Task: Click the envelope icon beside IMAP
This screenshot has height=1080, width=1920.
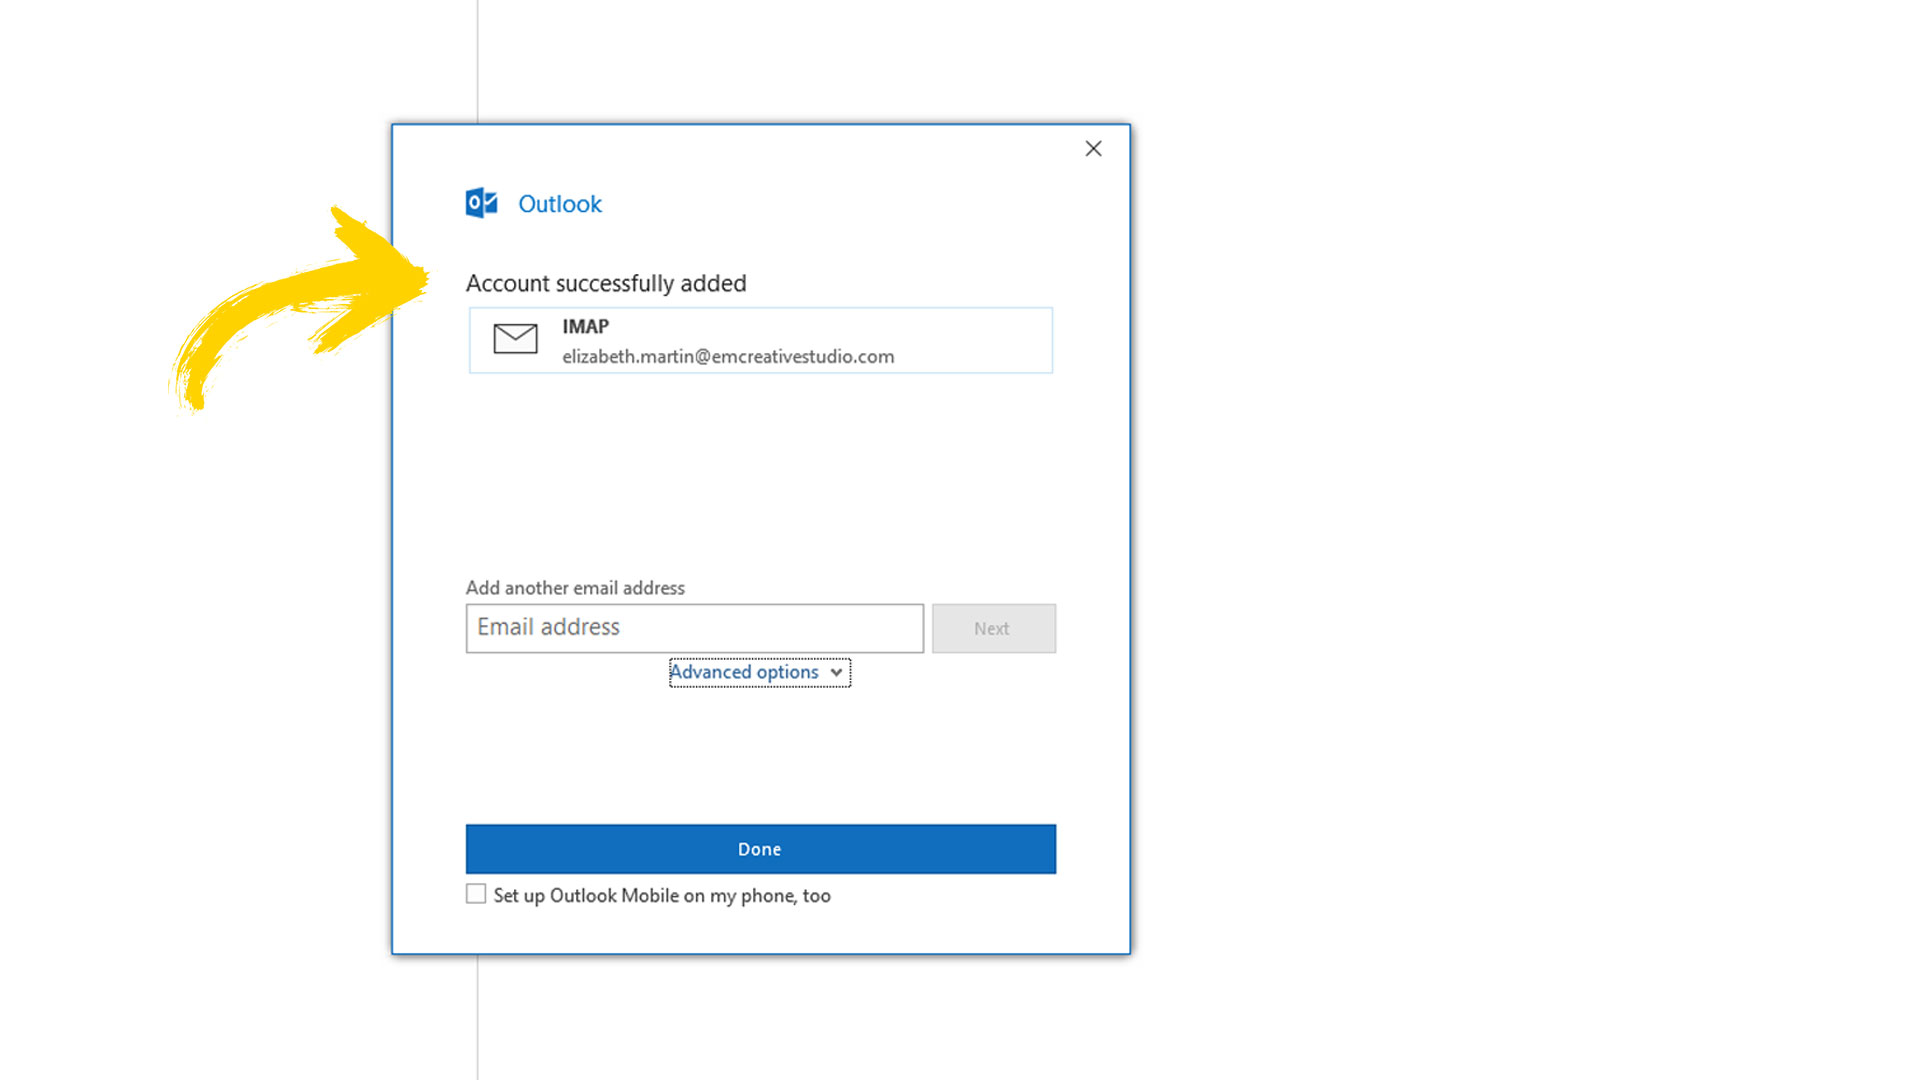Action: coord(515,339)
